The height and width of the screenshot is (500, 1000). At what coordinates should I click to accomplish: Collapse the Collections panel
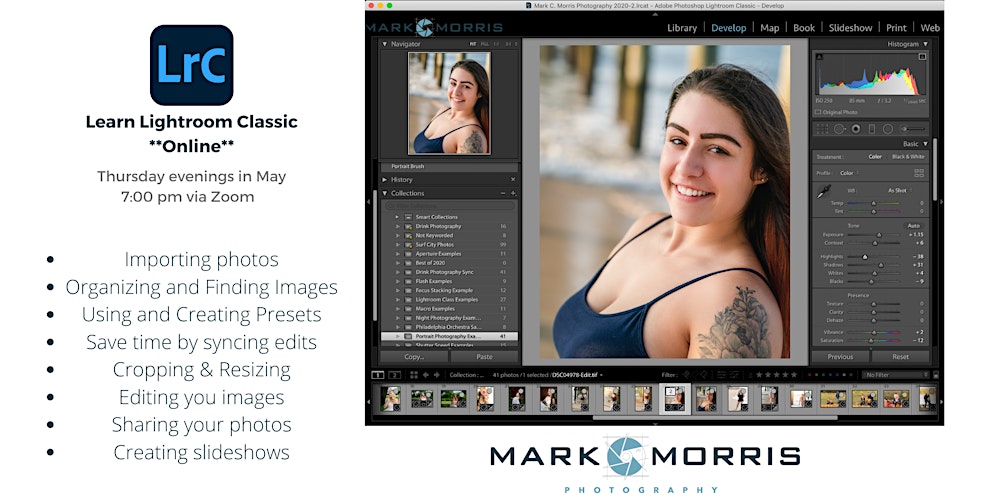385,193
